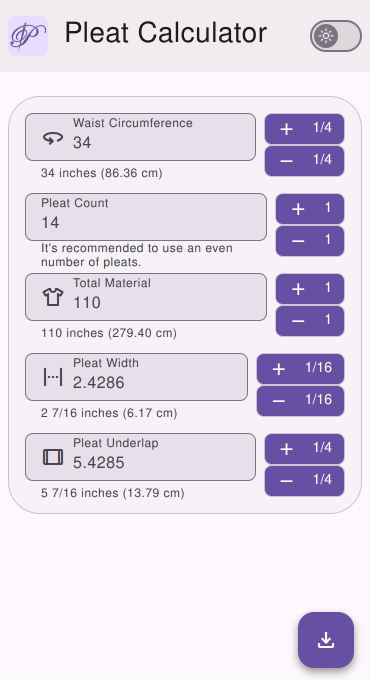Screen dimensions: 370x680
Task: Increase Pleat Width by 1/16
Action: click(301, 369)
